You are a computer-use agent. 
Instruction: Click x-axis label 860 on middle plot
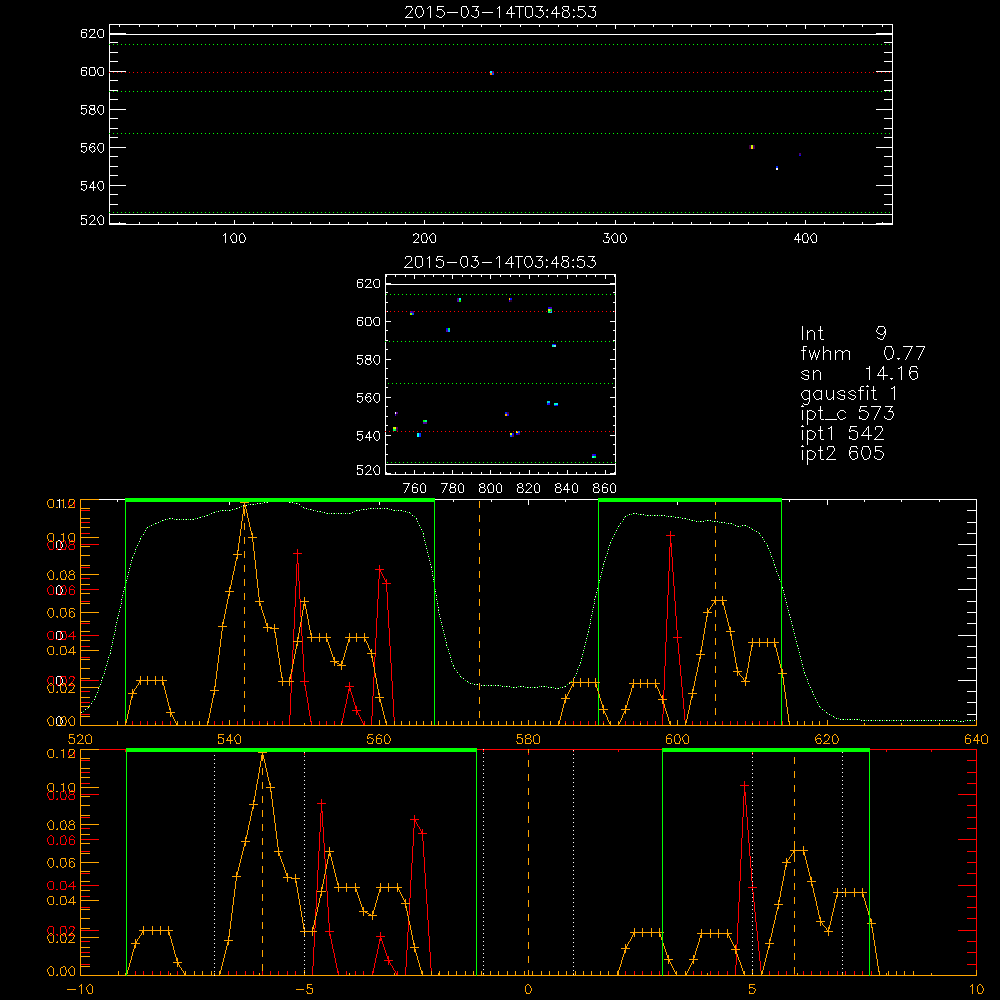coord(605,489)
